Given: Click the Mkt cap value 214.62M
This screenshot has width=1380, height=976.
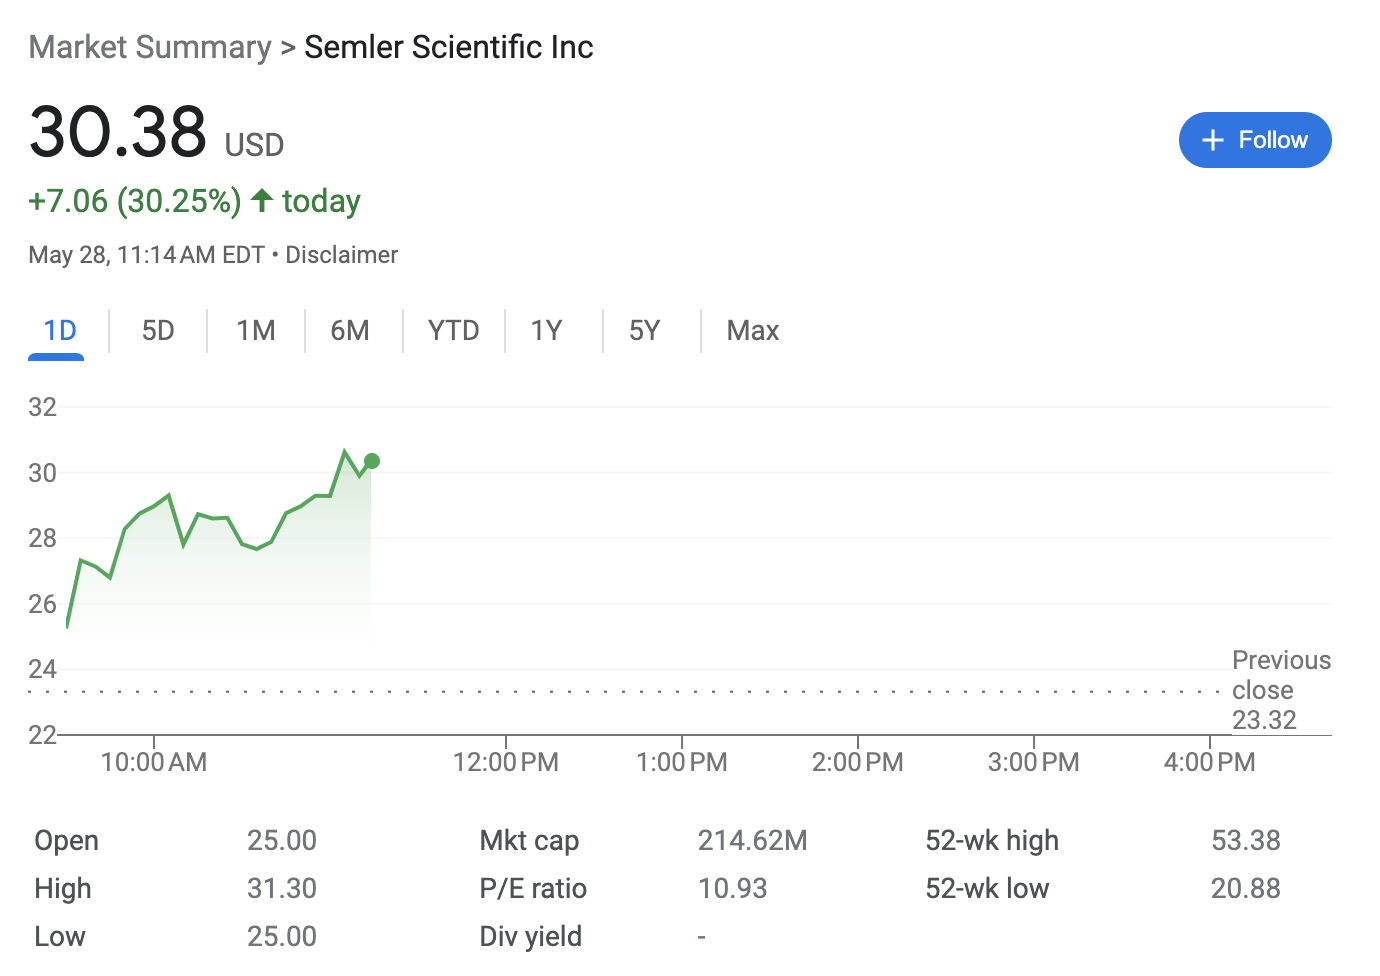Looking at the screenshot, I should tap(752, 840).
